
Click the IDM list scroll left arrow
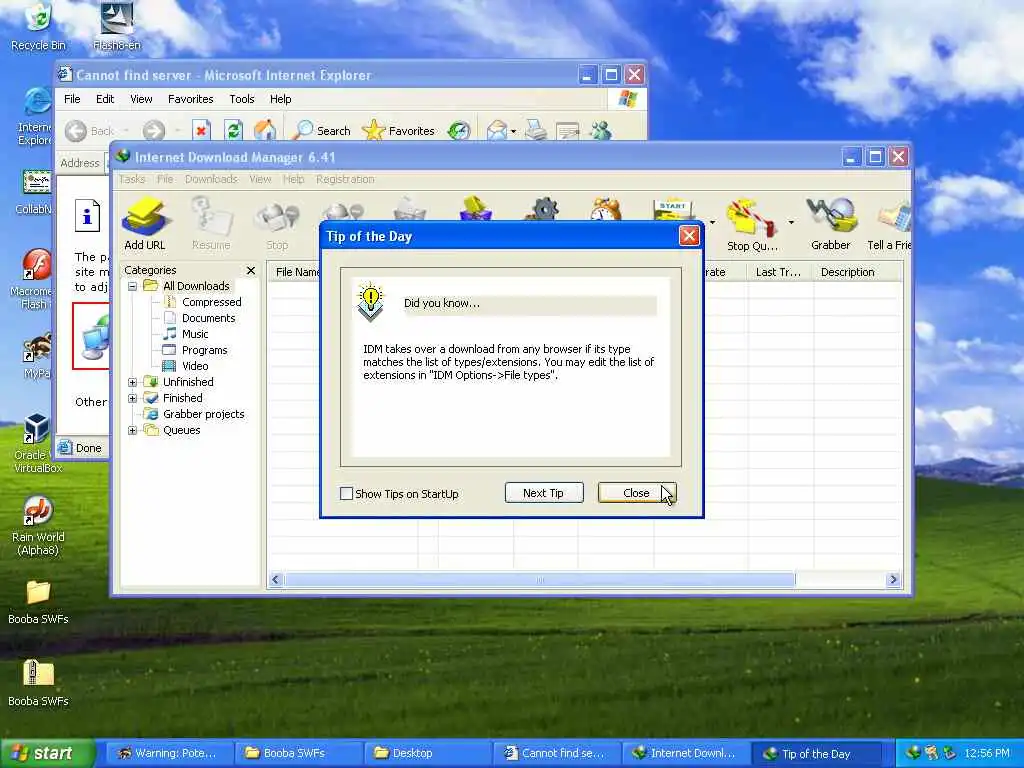tap(276, 580)
